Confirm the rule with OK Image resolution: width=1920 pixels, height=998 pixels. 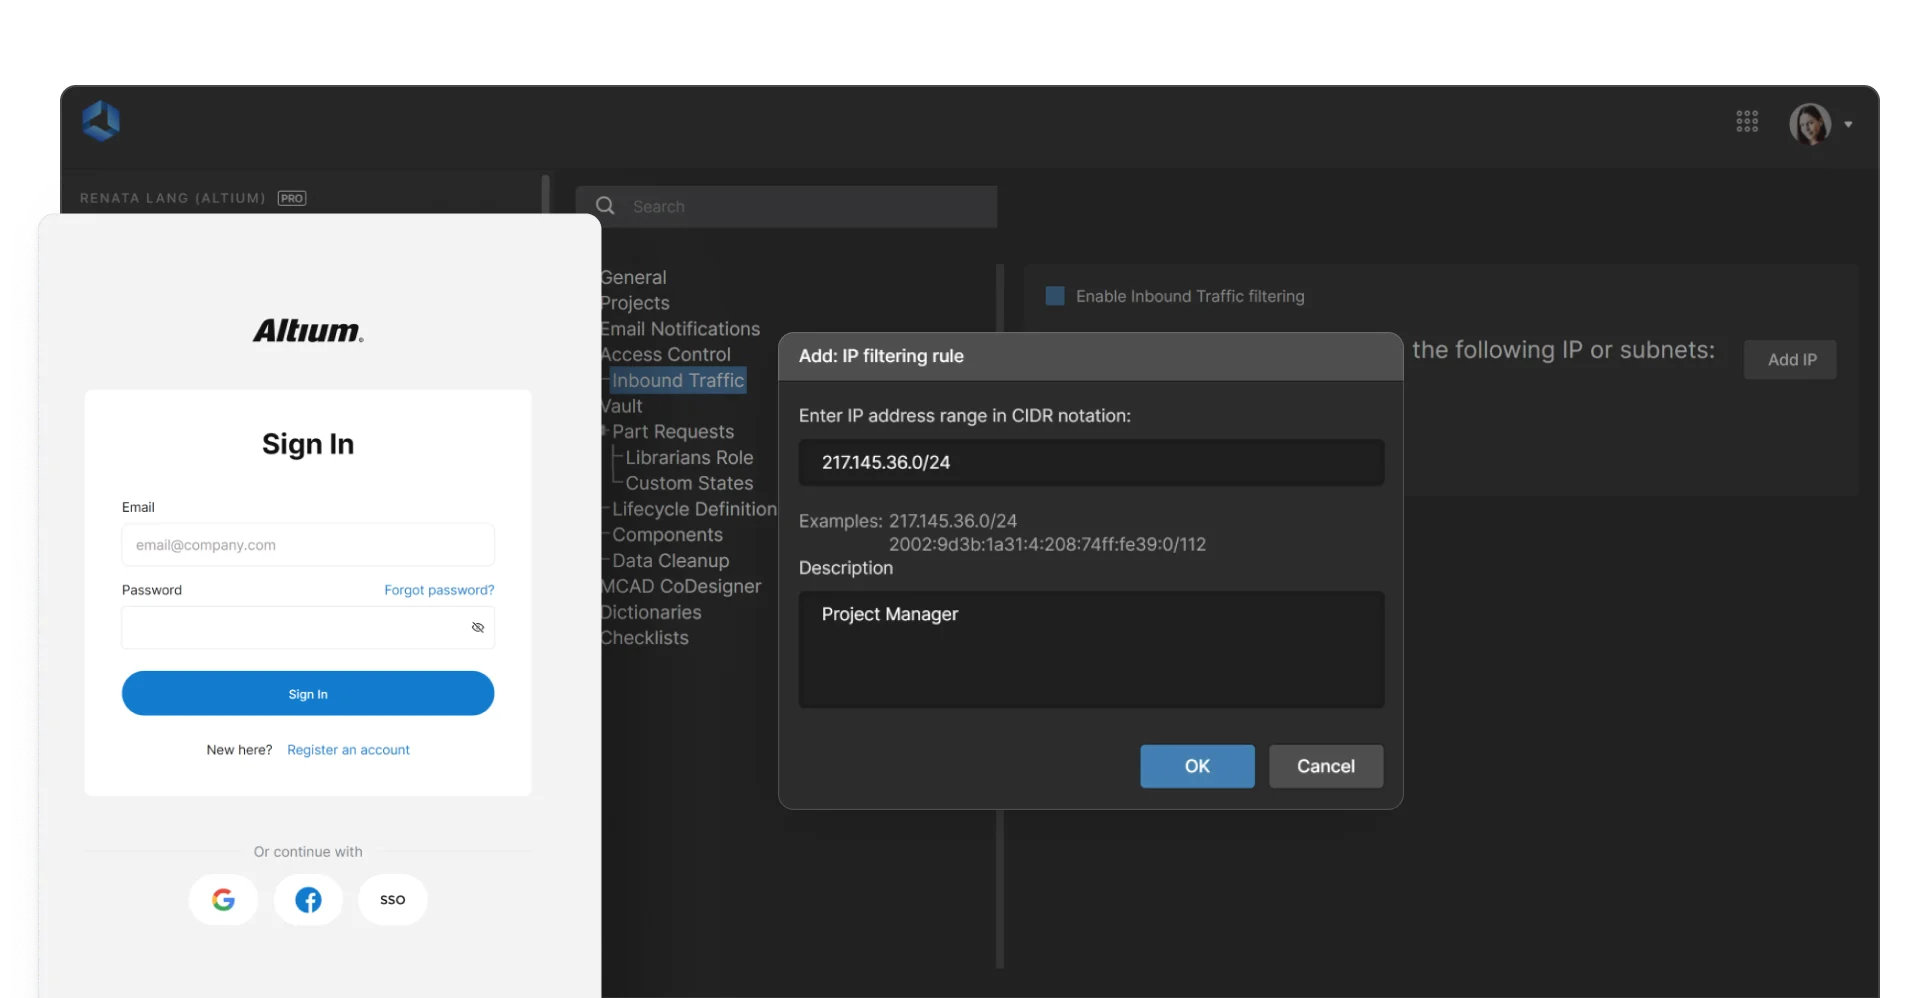click(x=1197, y=766)
